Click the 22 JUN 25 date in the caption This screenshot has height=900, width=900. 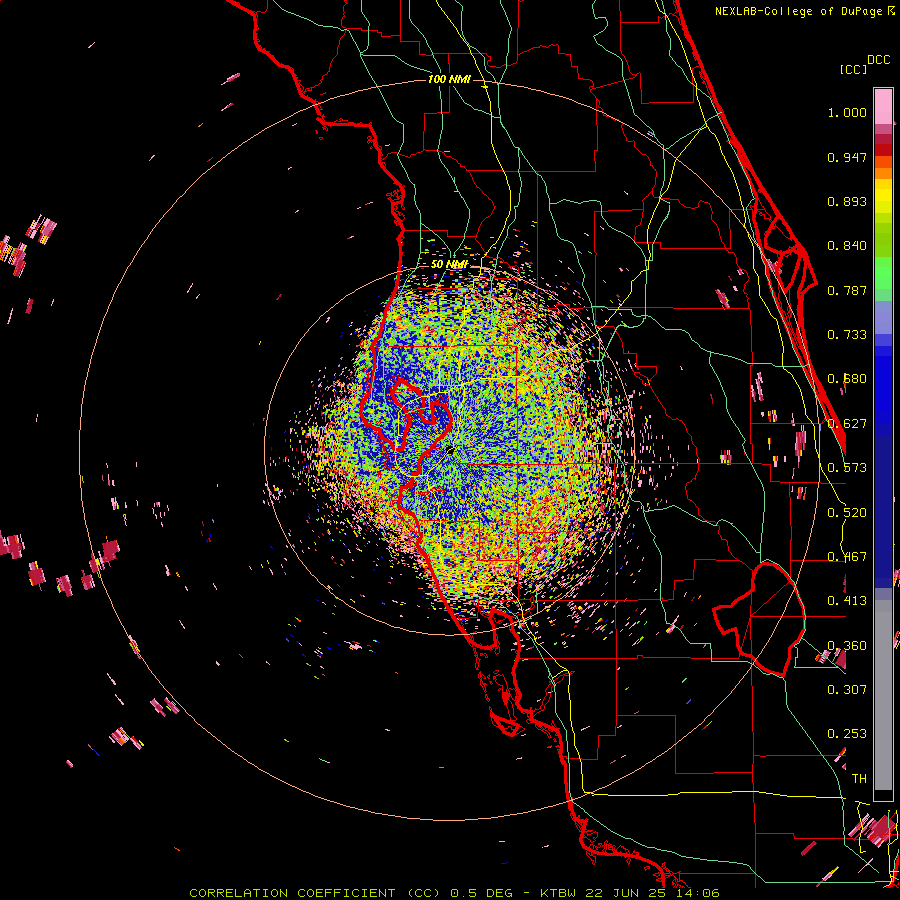tap(624, 893)
